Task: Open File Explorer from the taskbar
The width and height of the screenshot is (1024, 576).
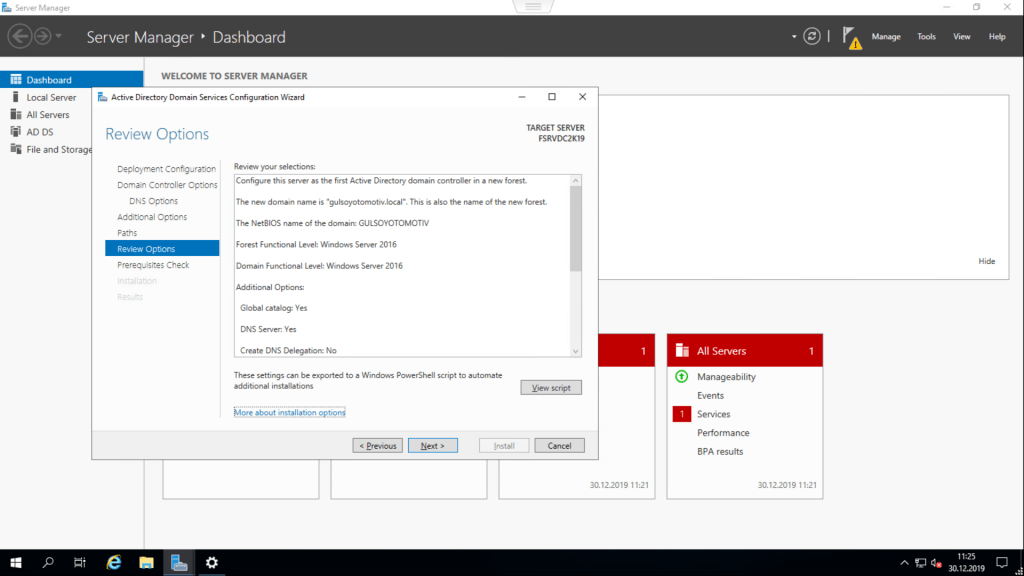Action: coord(146,563)
